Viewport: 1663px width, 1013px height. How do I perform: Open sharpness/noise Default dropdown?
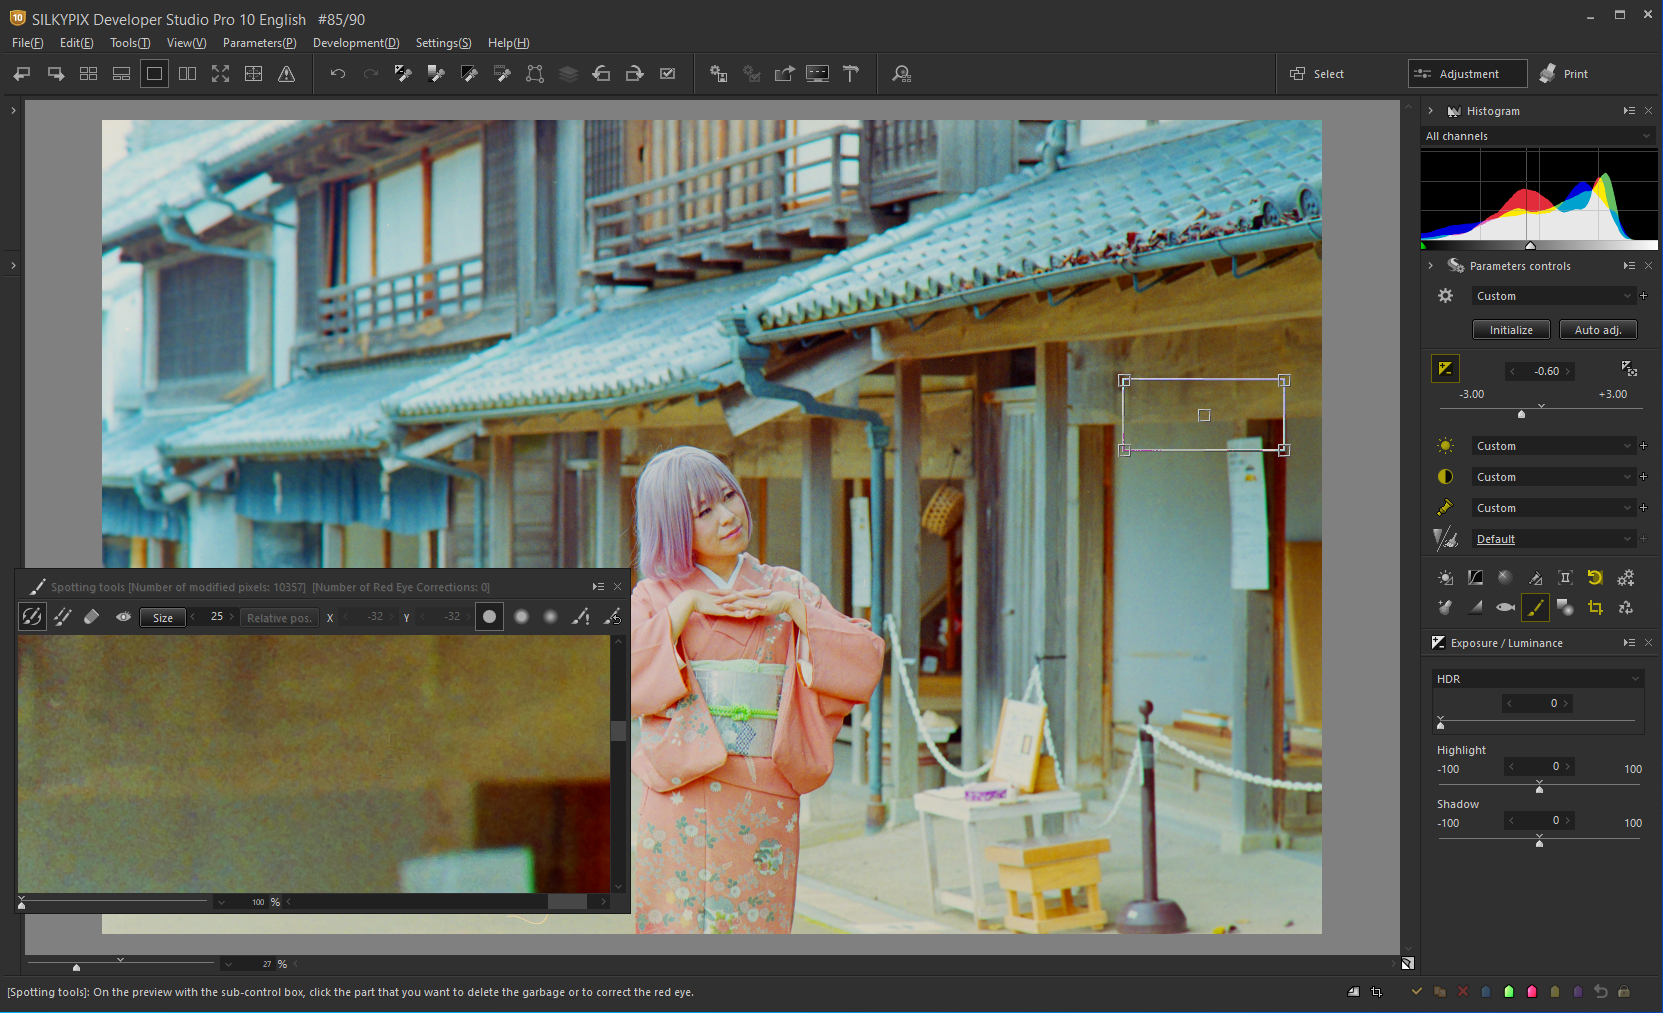(1553, 539)
